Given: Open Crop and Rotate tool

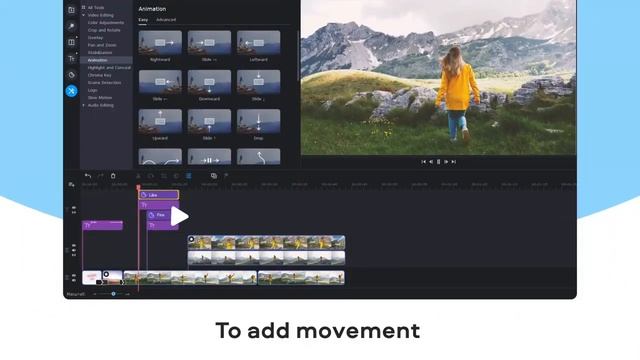Looking at the screenshot, I should point(104,30).
